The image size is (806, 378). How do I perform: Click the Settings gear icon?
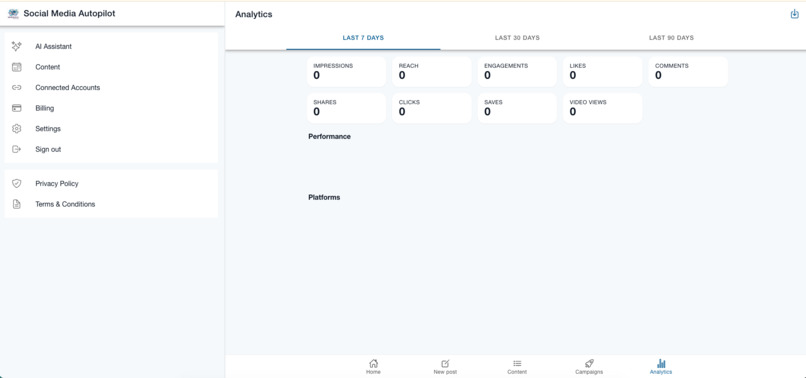16,129
